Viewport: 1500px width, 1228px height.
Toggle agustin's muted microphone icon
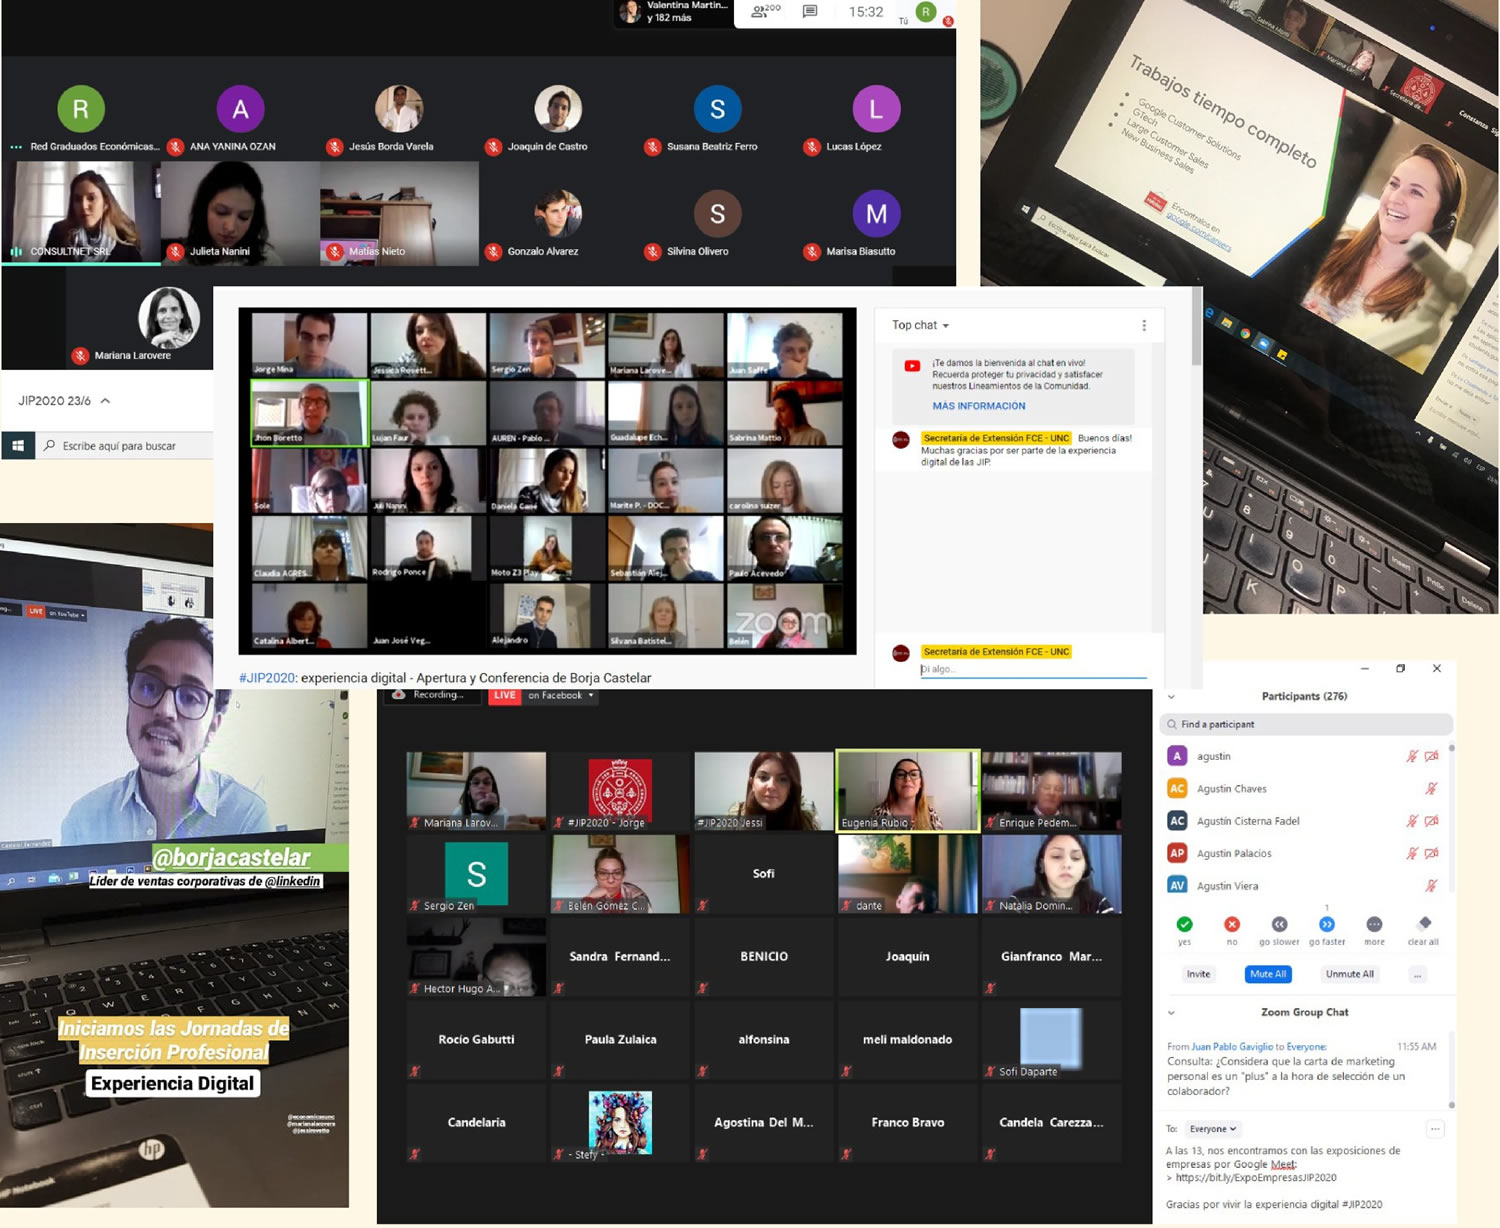1412,756
